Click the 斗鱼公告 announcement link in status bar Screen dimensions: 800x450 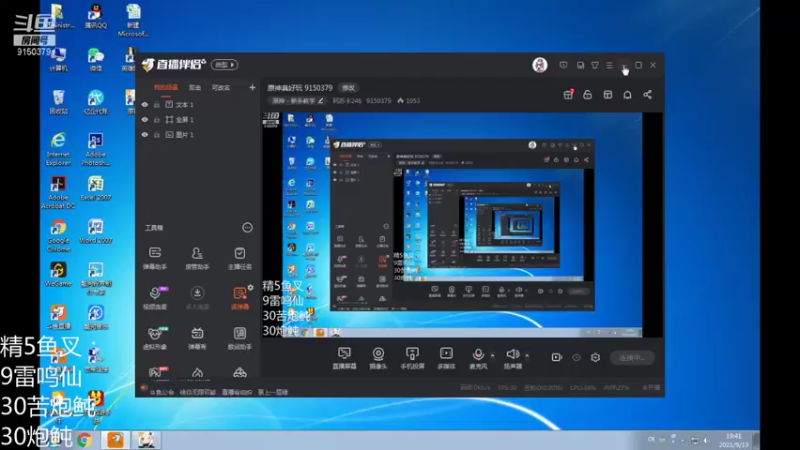pos(162,392)
